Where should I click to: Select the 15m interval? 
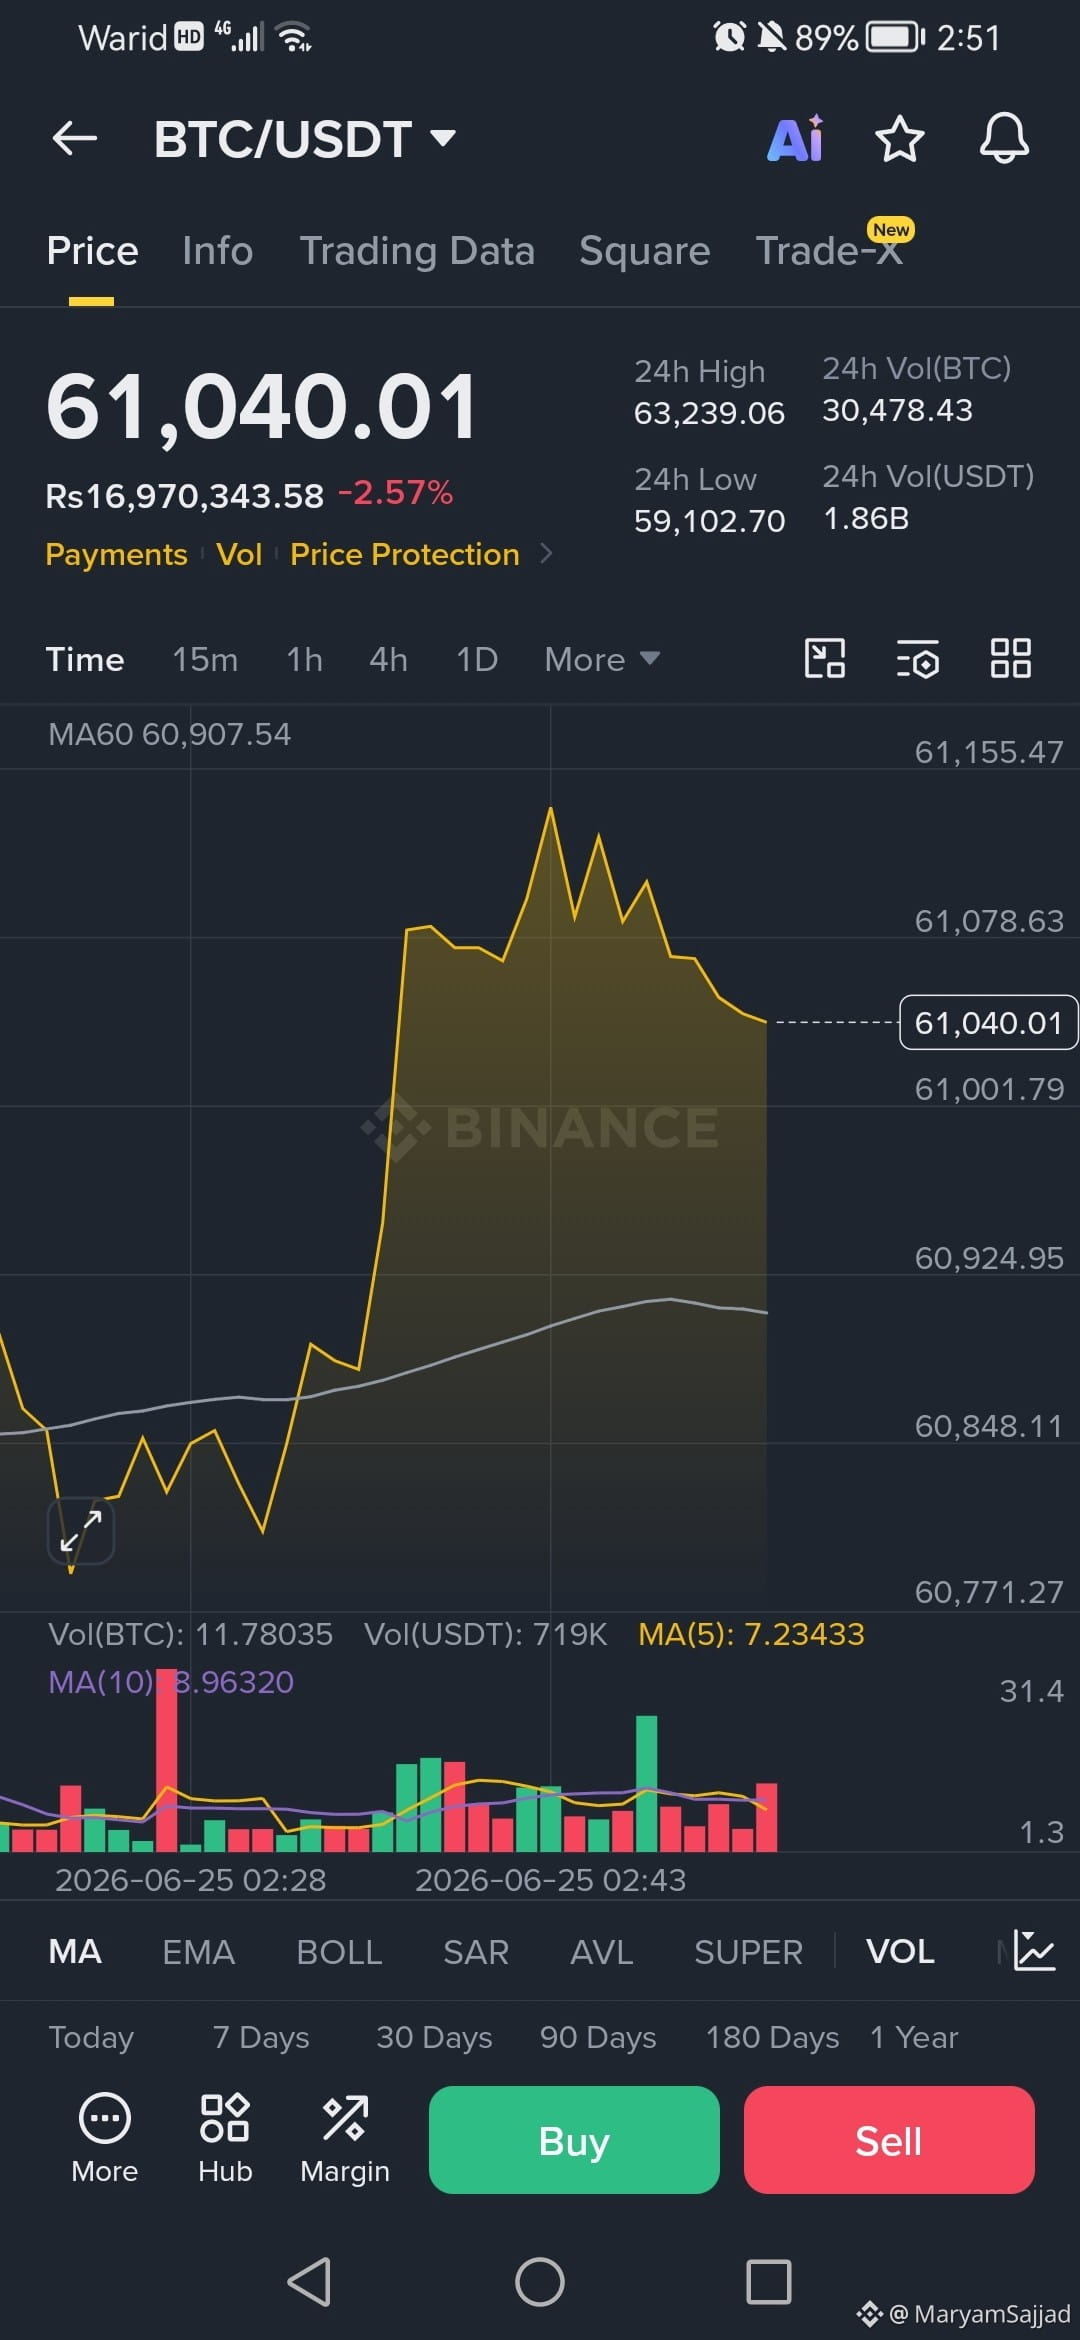[x=205, y=659]
